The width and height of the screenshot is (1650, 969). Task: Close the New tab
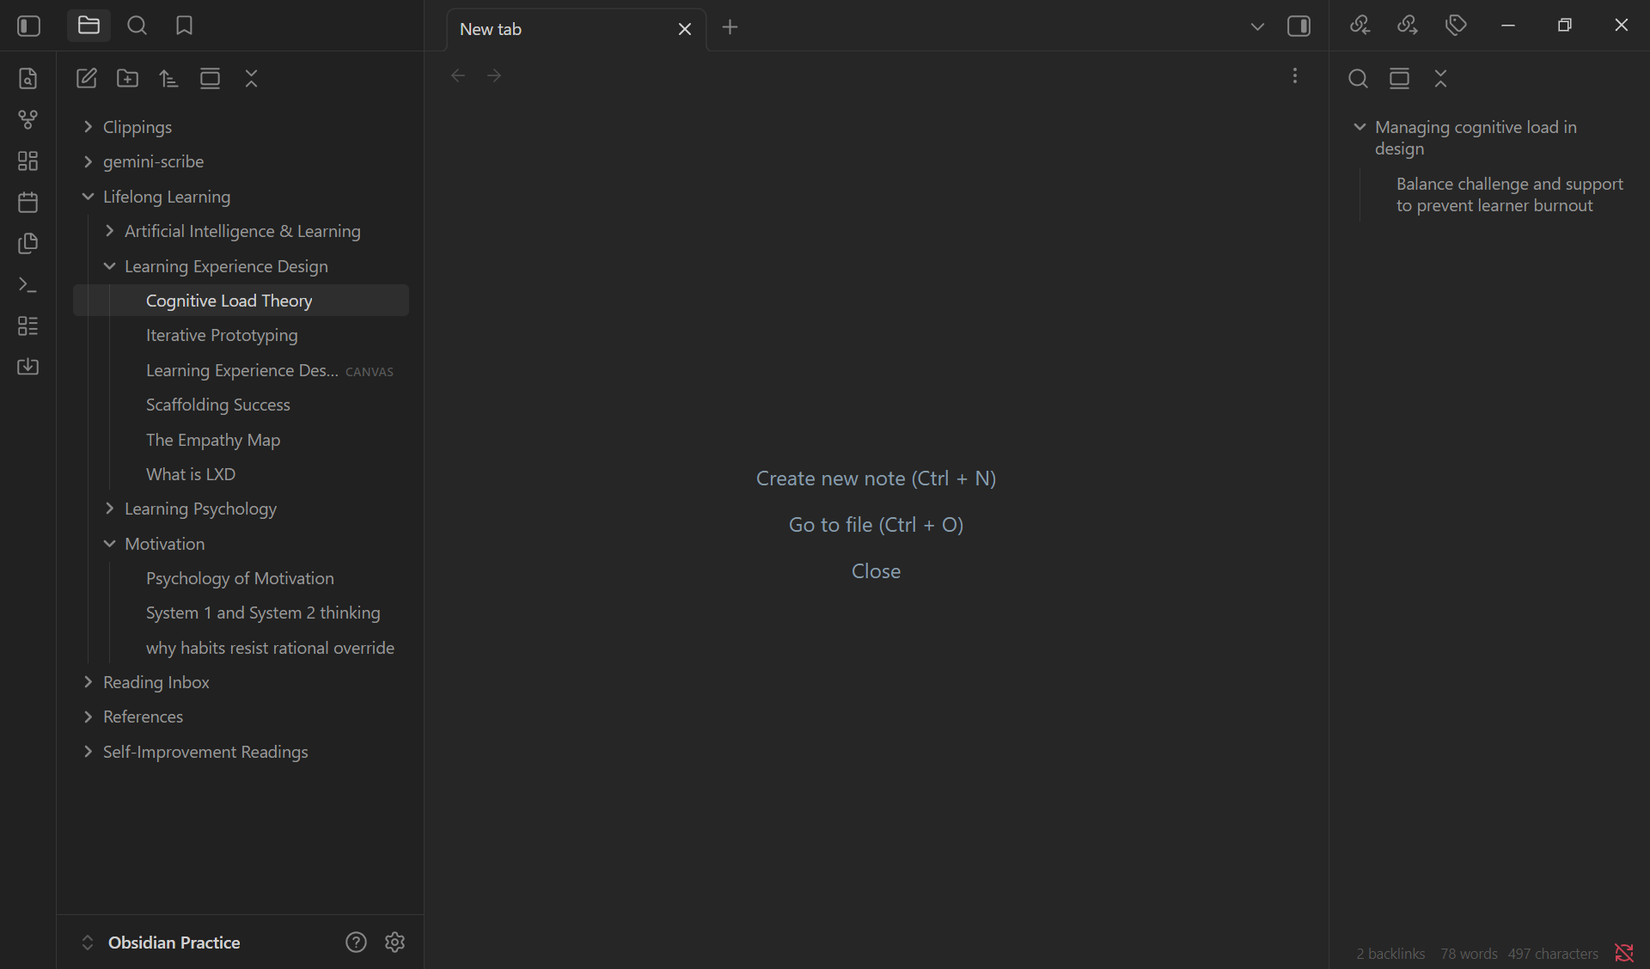point(685,29)
